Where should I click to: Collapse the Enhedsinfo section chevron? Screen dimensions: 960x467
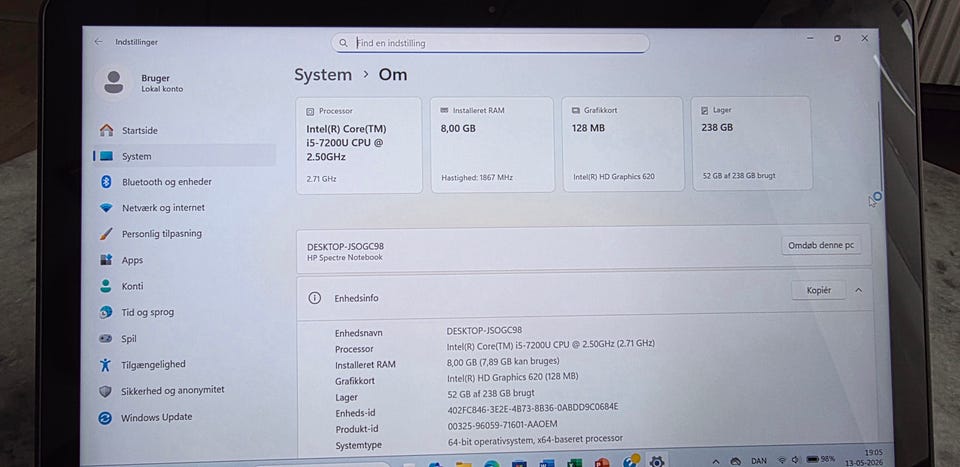click(858, 290)
